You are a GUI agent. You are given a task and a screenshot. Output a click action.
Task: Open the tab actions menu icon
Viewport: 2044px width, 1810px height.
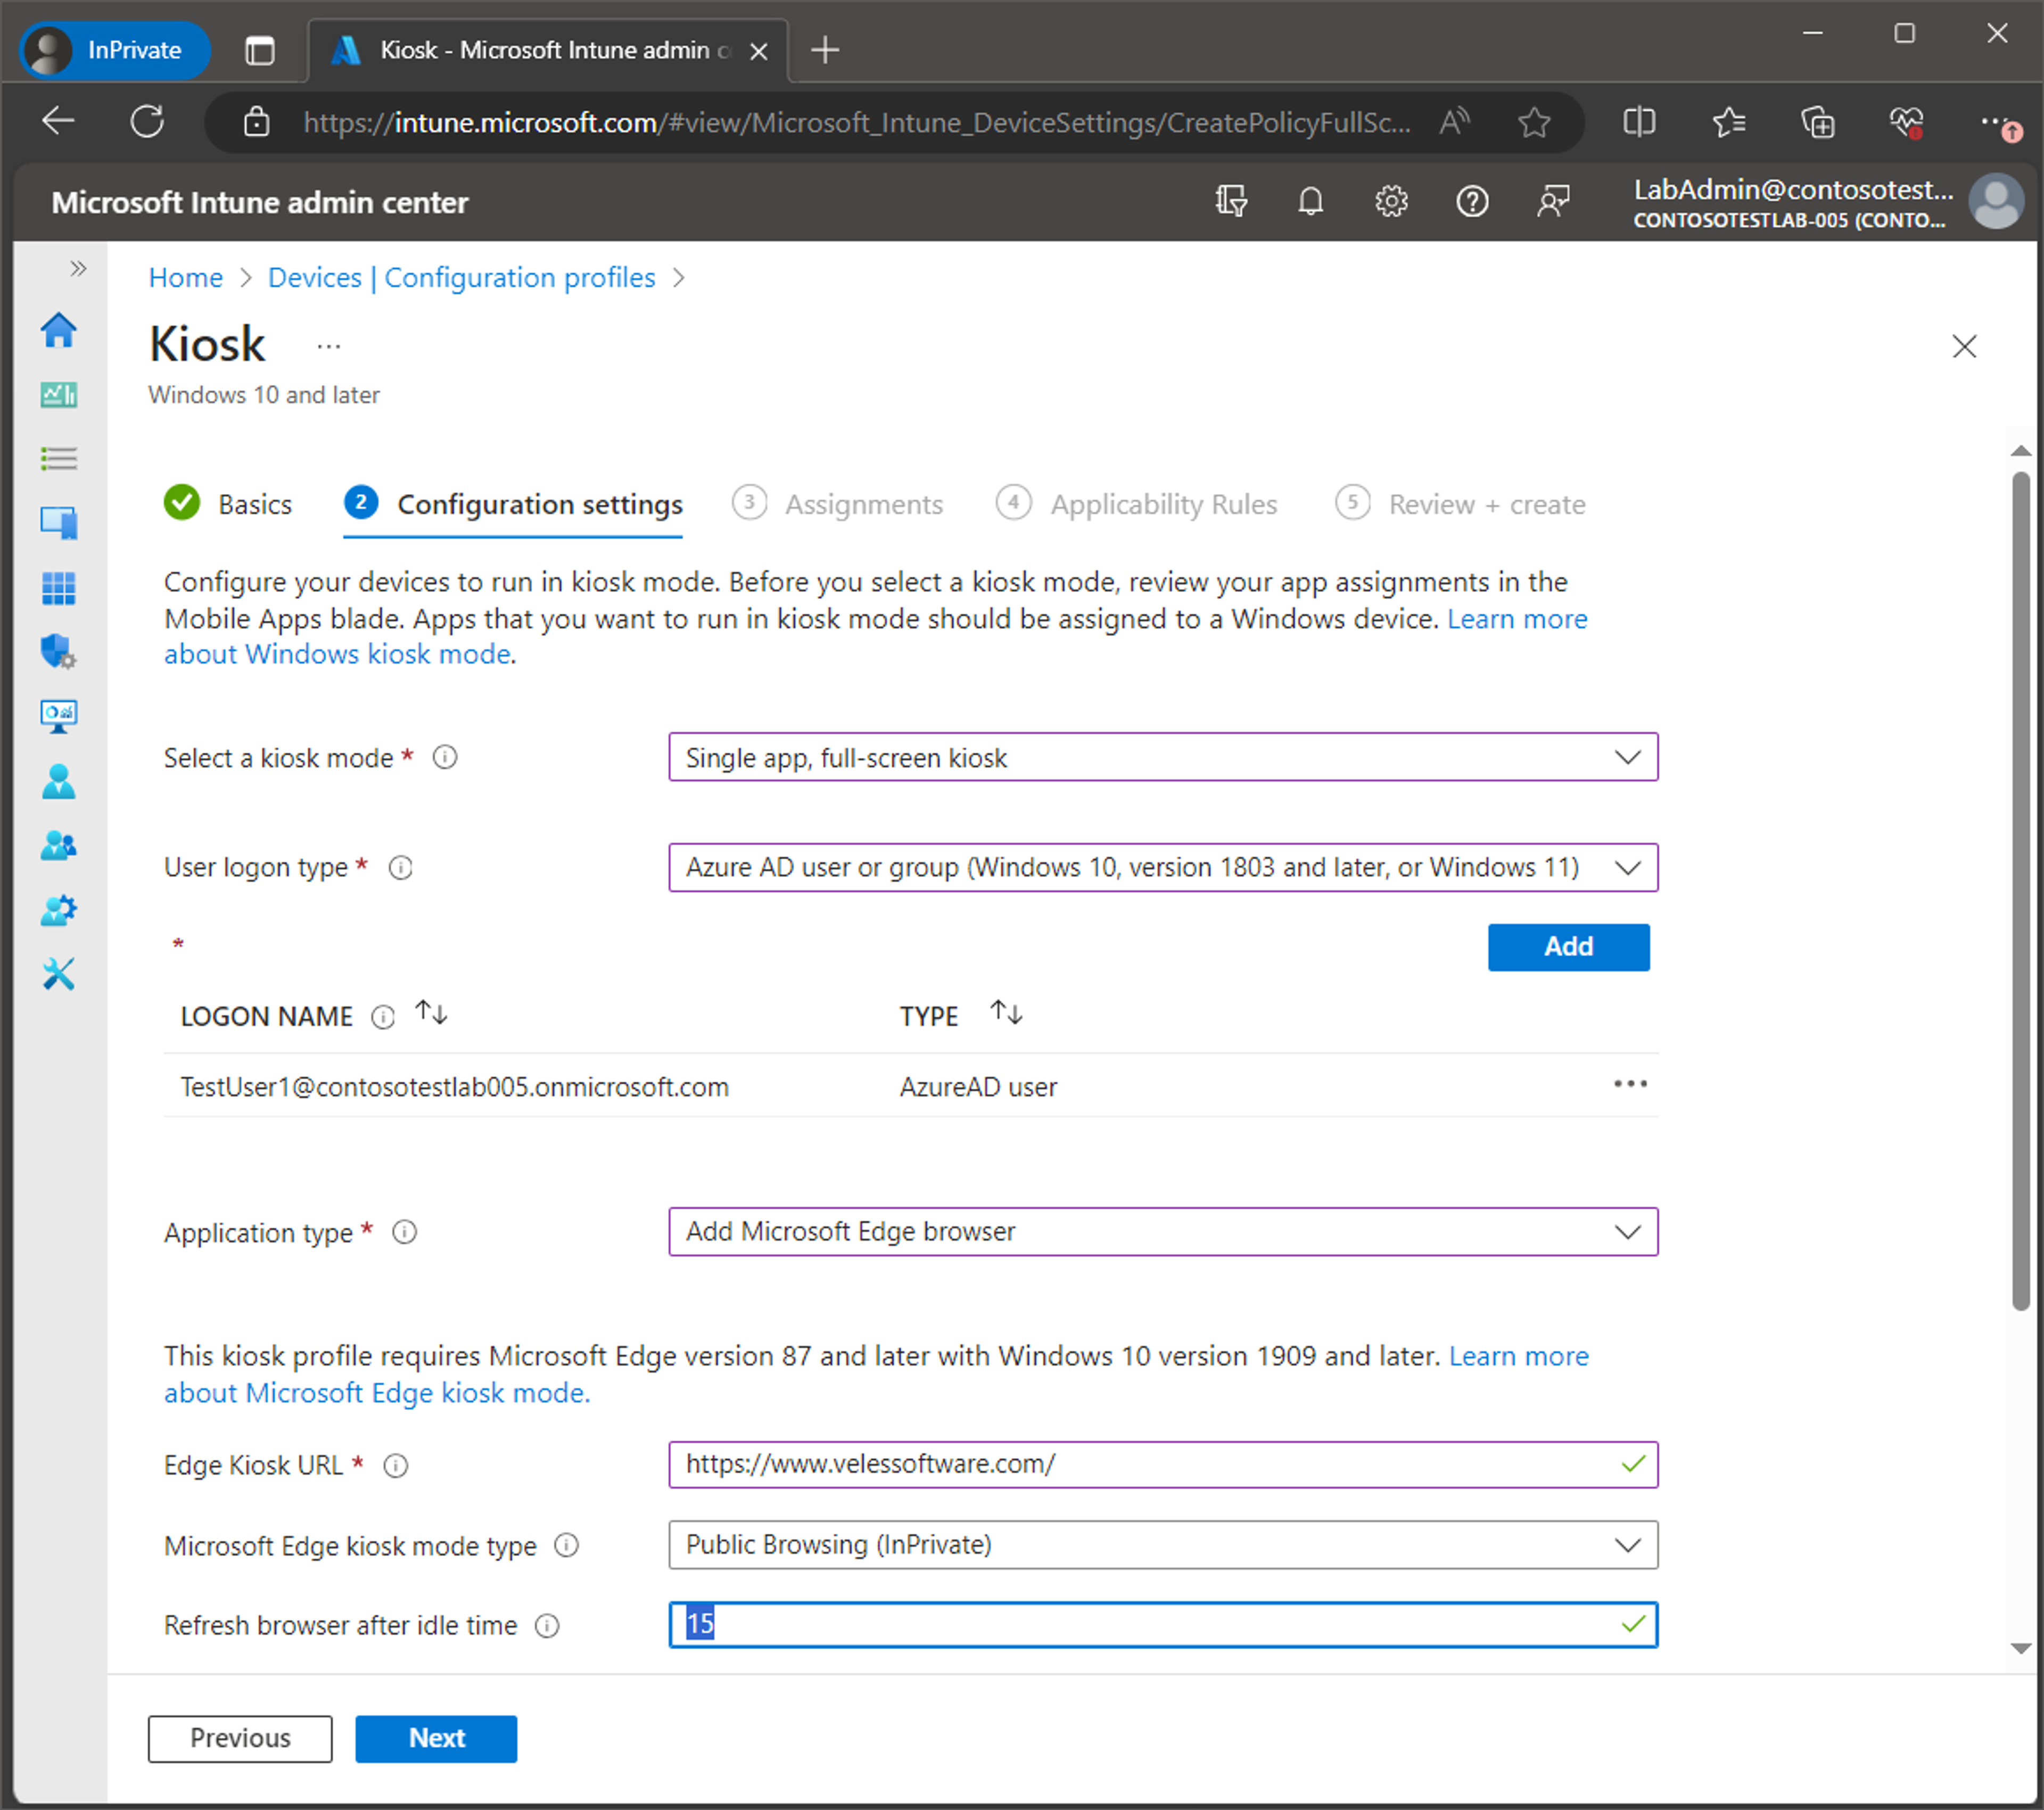point(260,50)
